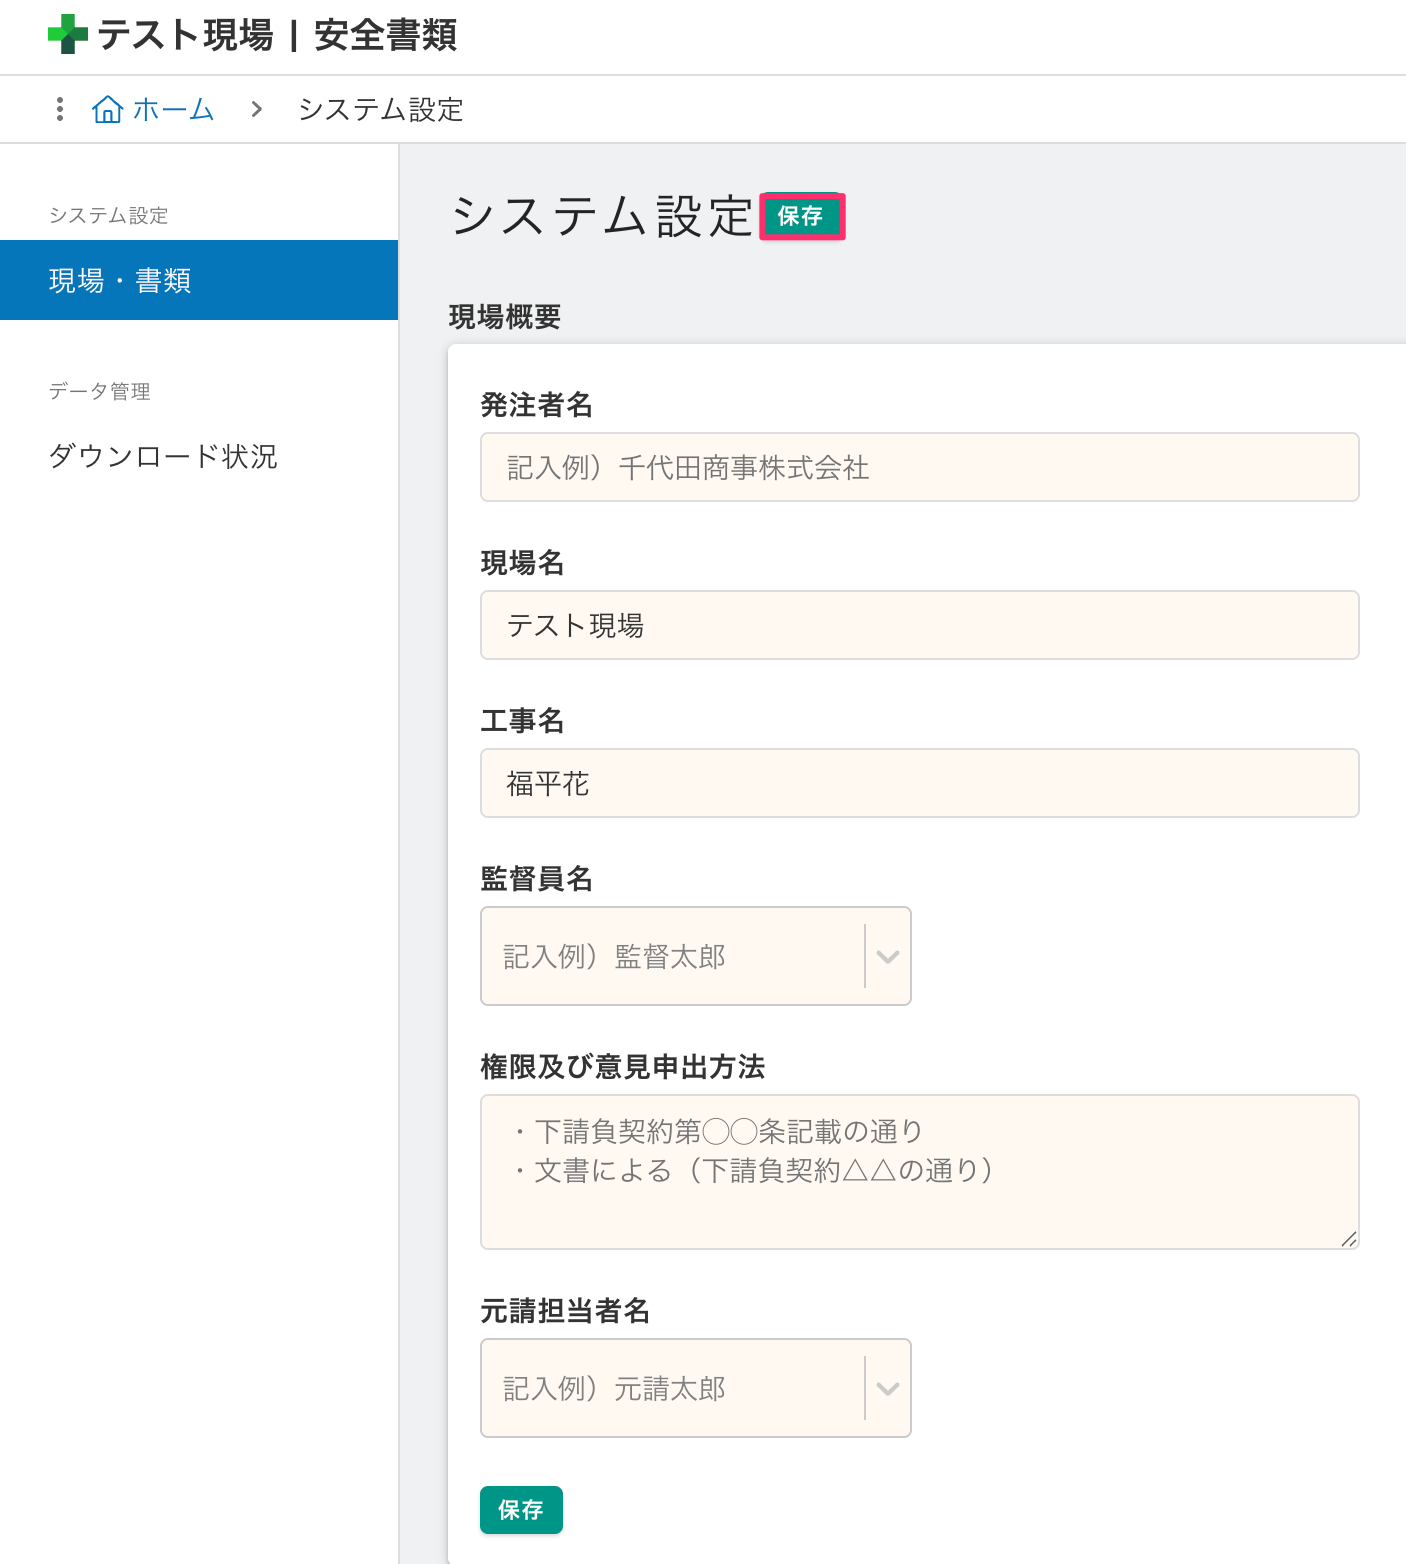Screen dimensions: 1406x1564
Task: Open the 監督員名 combo box field
Action: [x=672, y=956]
